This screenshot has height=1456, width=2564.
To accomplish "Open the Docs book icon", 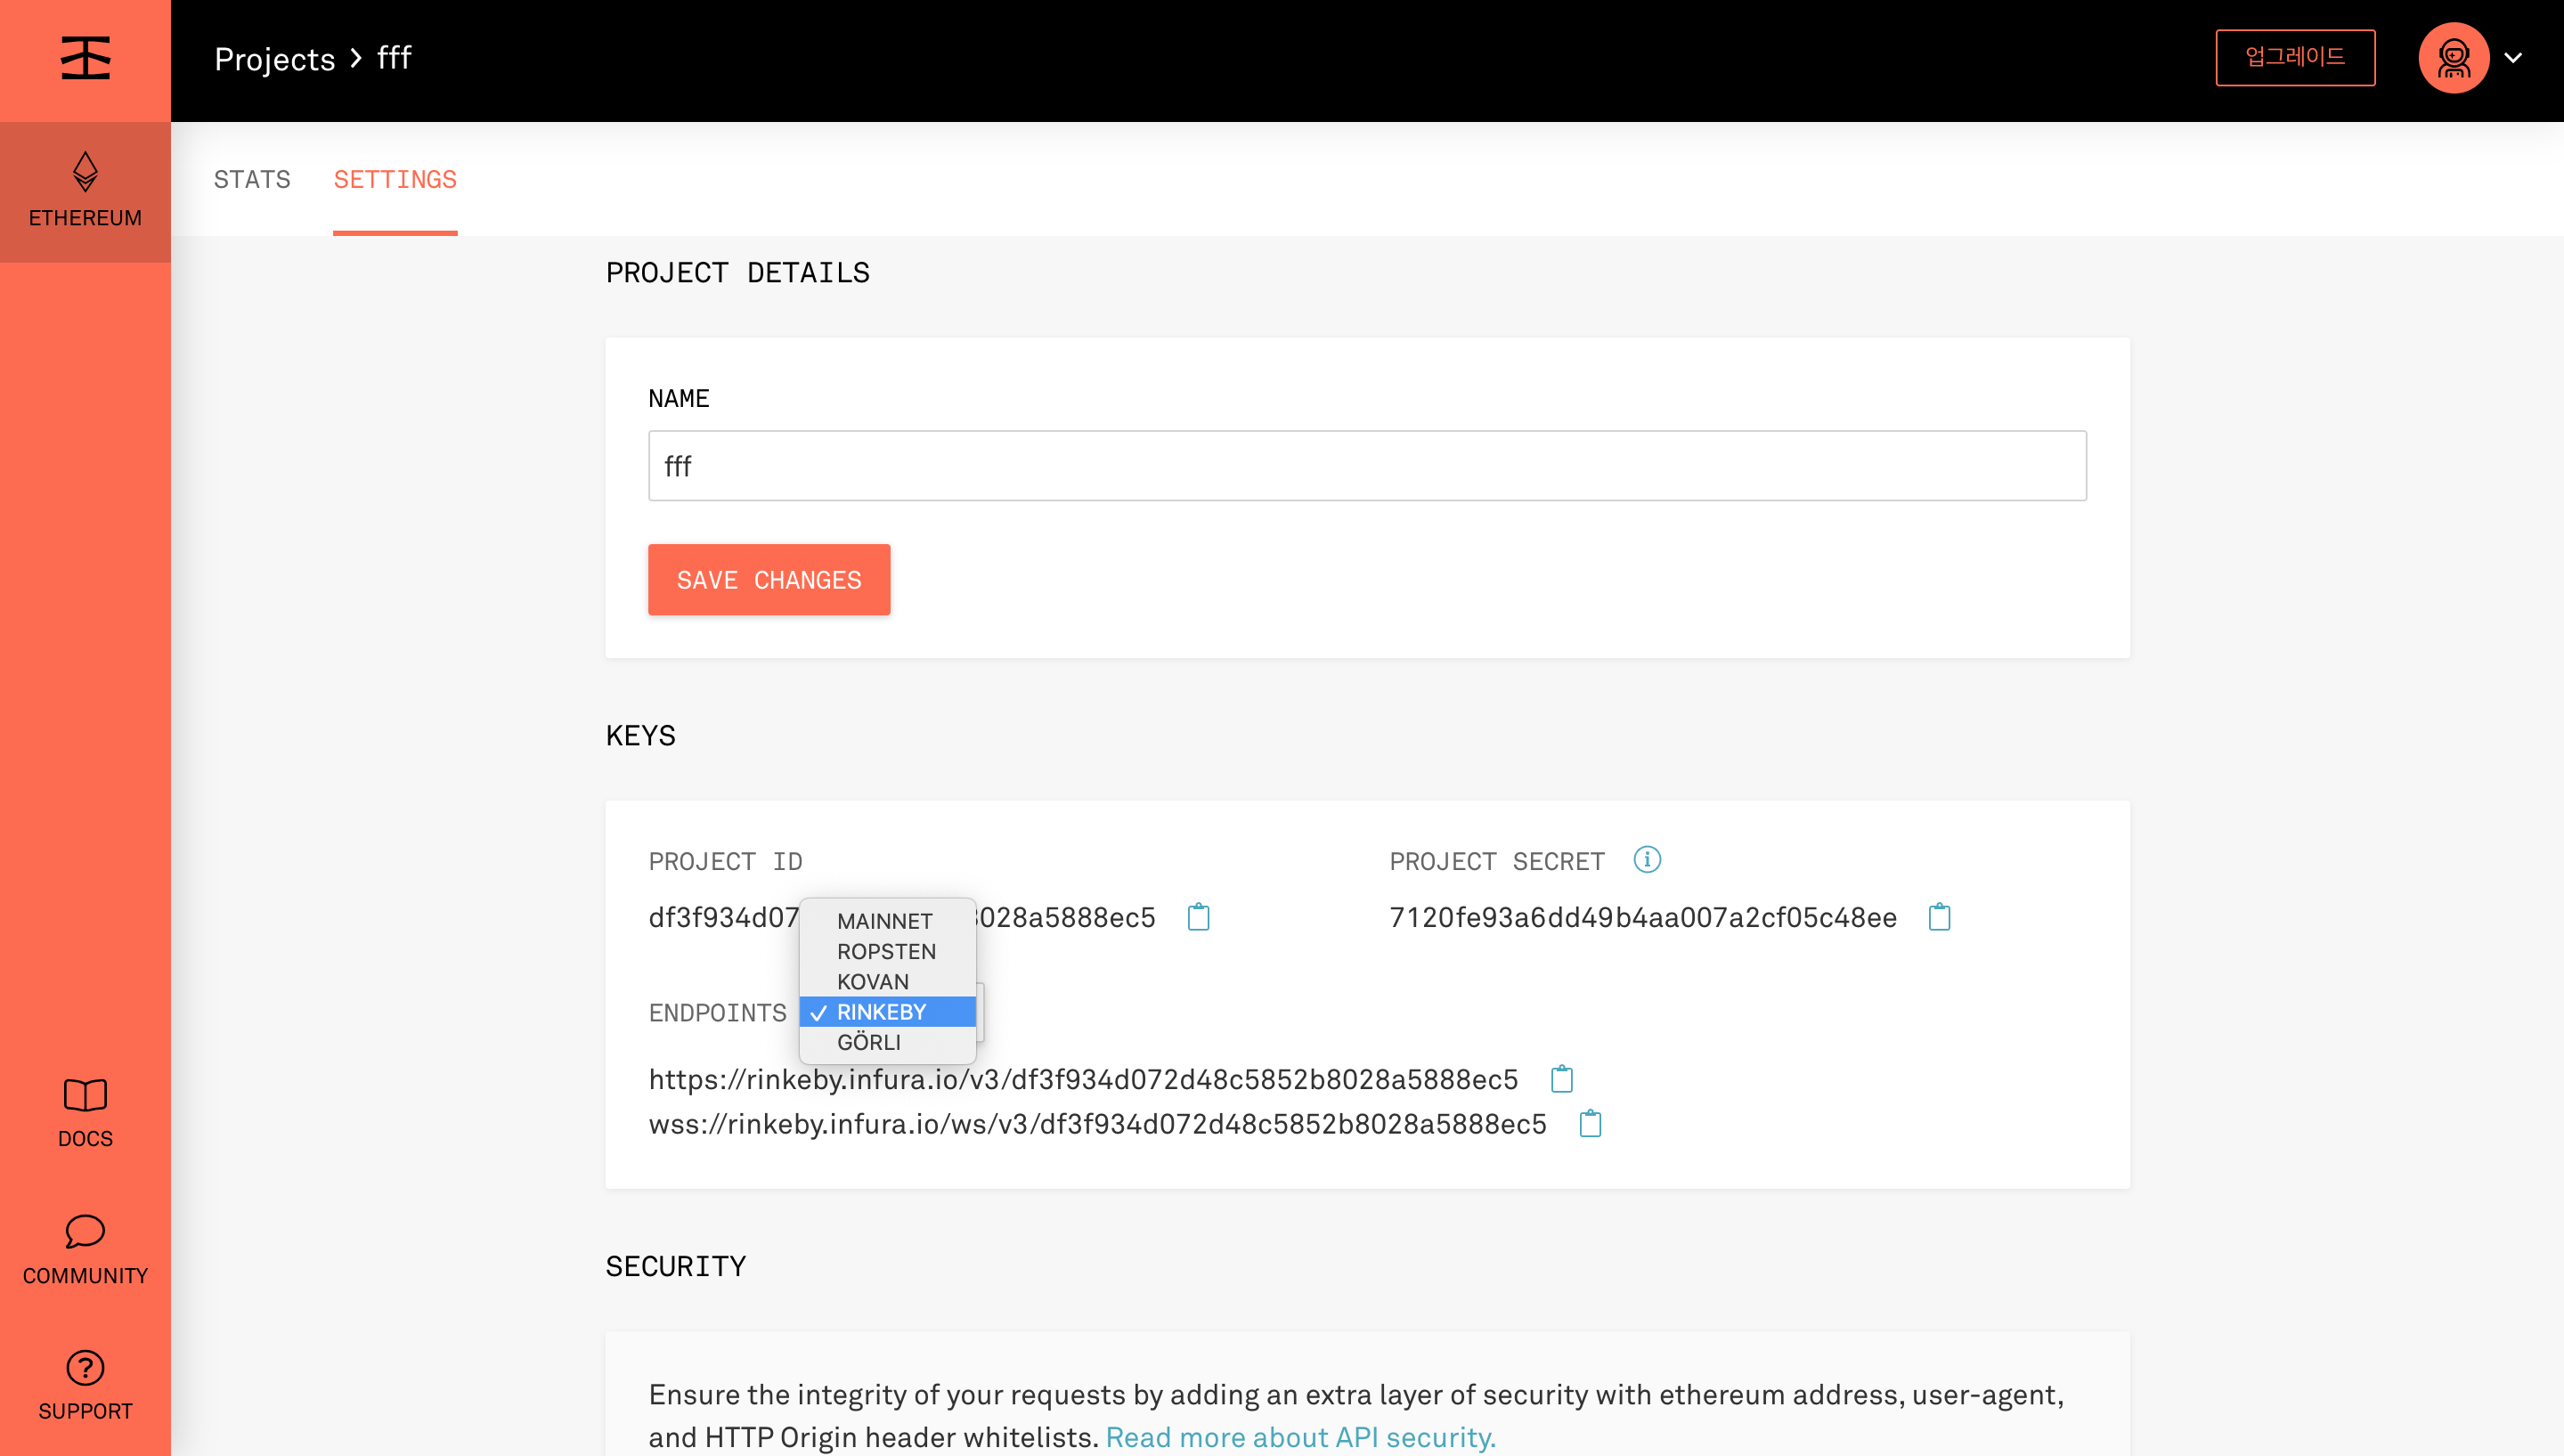I will tap(85, 1095).
